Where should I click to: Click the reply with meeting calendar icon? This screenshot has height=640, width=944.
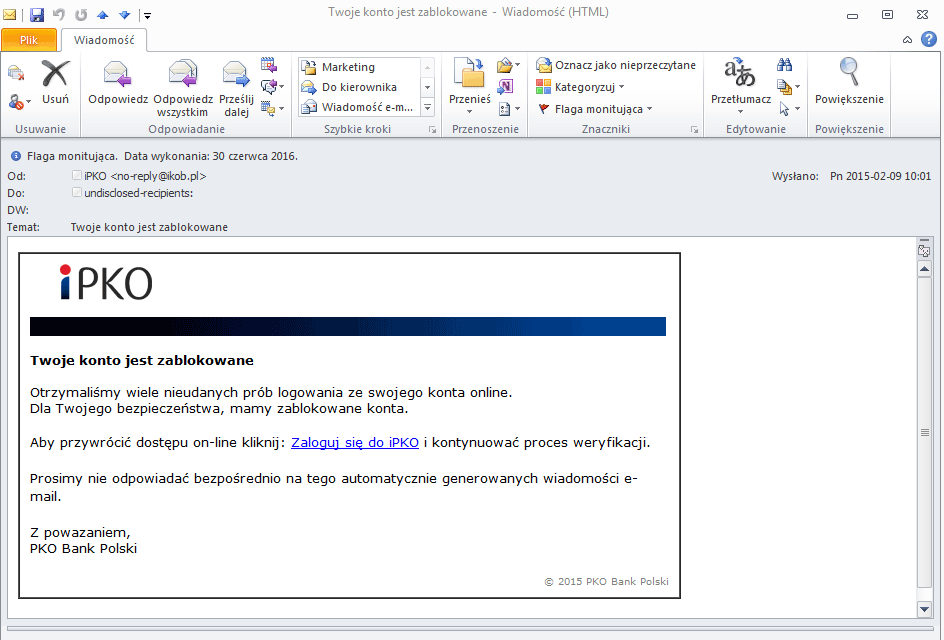point(269,64)
